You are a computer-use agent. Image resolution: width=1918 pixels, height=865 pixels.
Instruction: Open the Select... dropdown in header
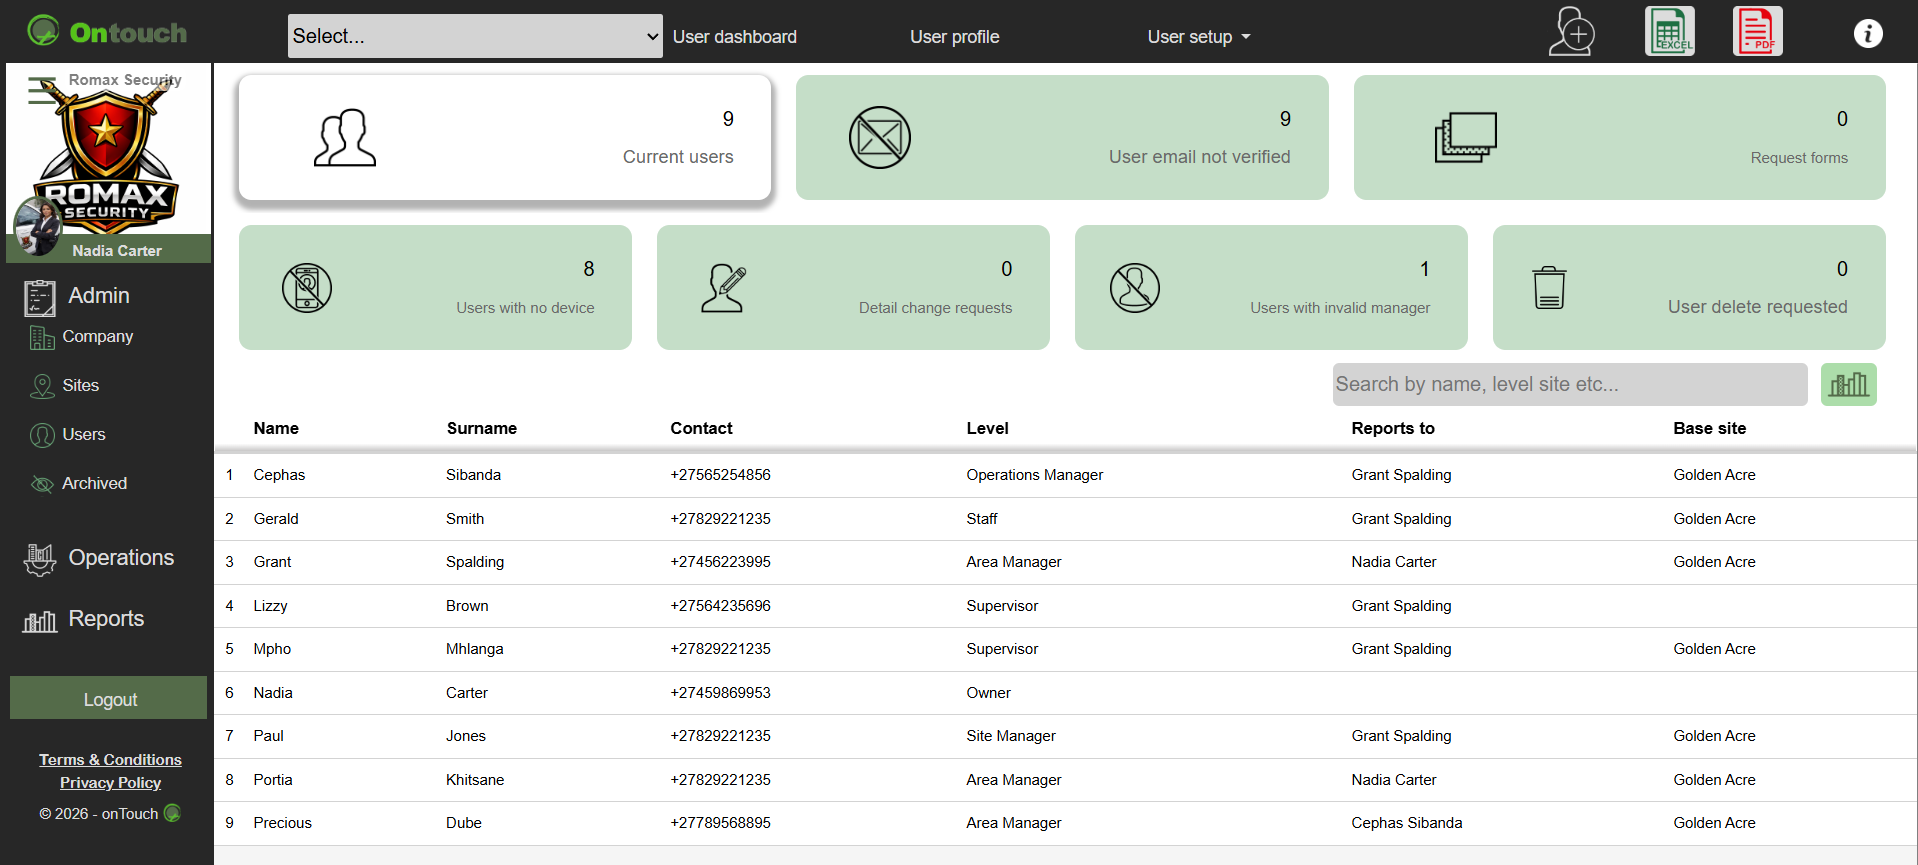click(475, 36)
